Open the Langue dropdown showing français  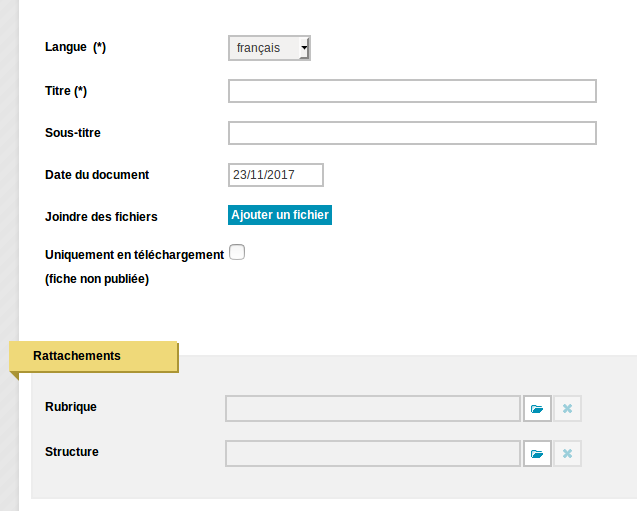(x=269, y=48)
